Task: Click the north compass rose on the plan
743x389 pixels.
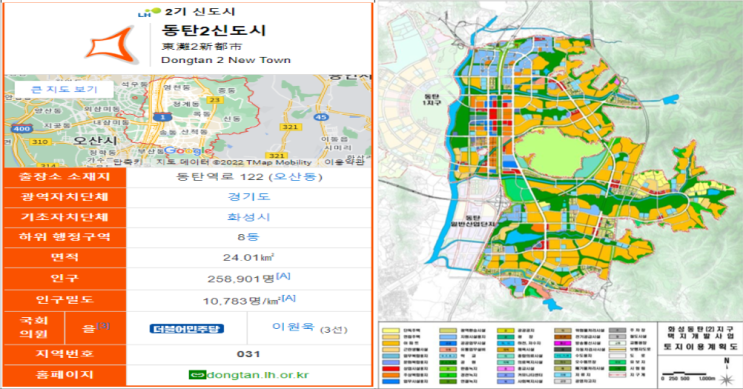Action: coord(726,379)
